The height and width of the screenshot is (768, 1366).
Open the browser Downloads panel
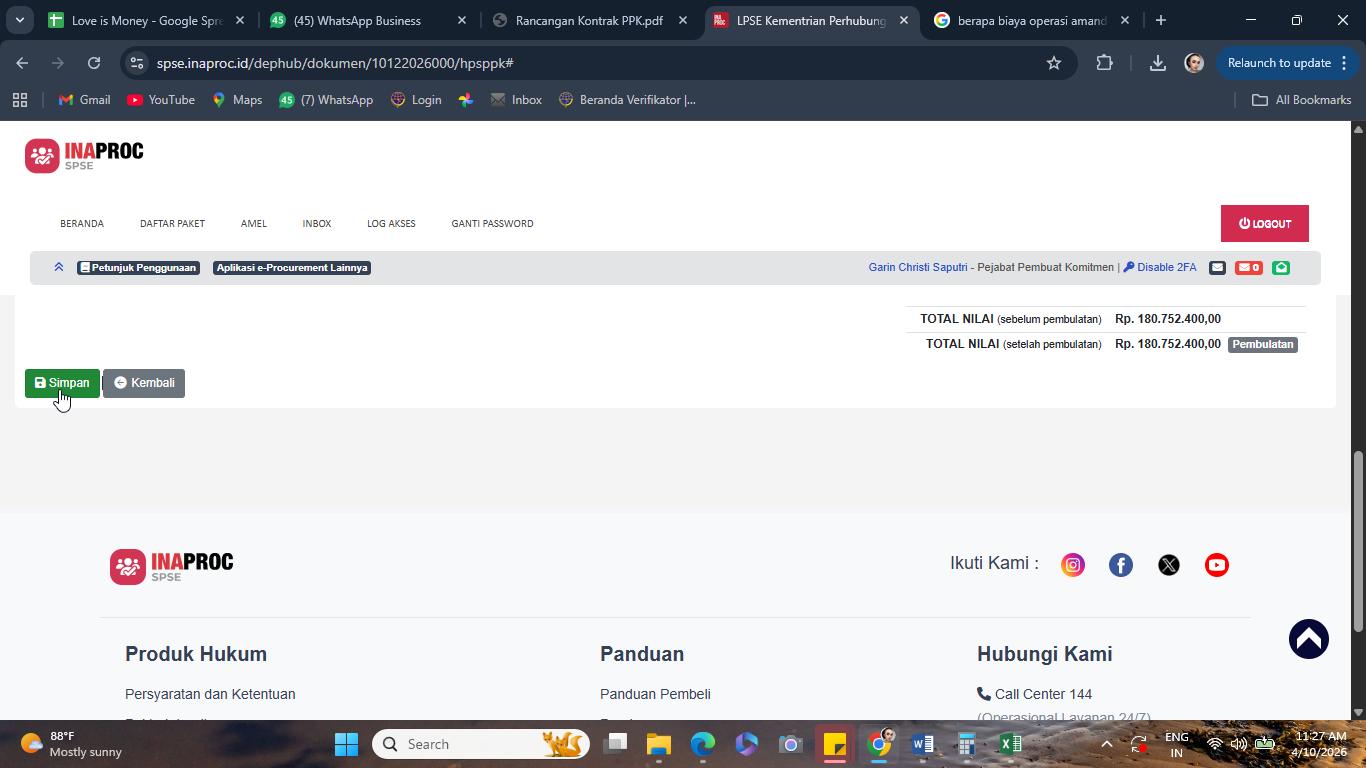pos(1157,63)
